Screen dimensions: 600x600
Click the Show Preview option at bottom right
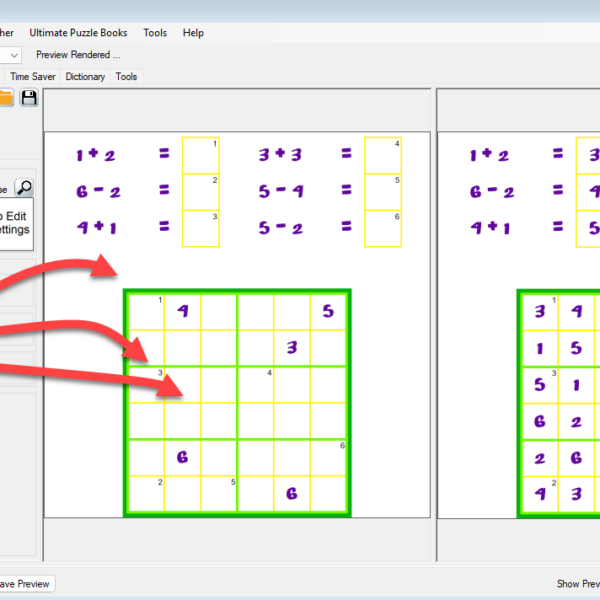[x=577, y=584]
